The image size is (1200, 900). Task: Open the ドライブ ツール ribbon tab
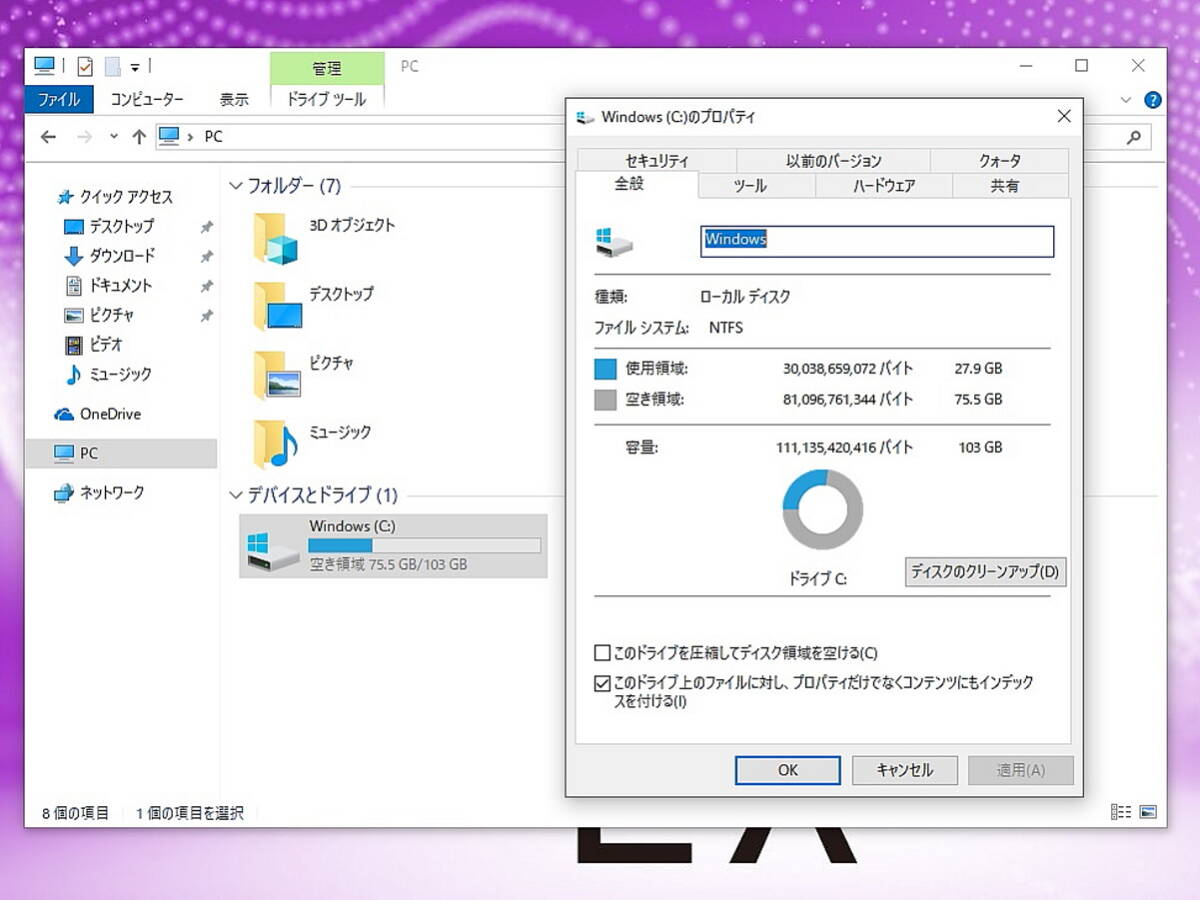coord(327,99)
